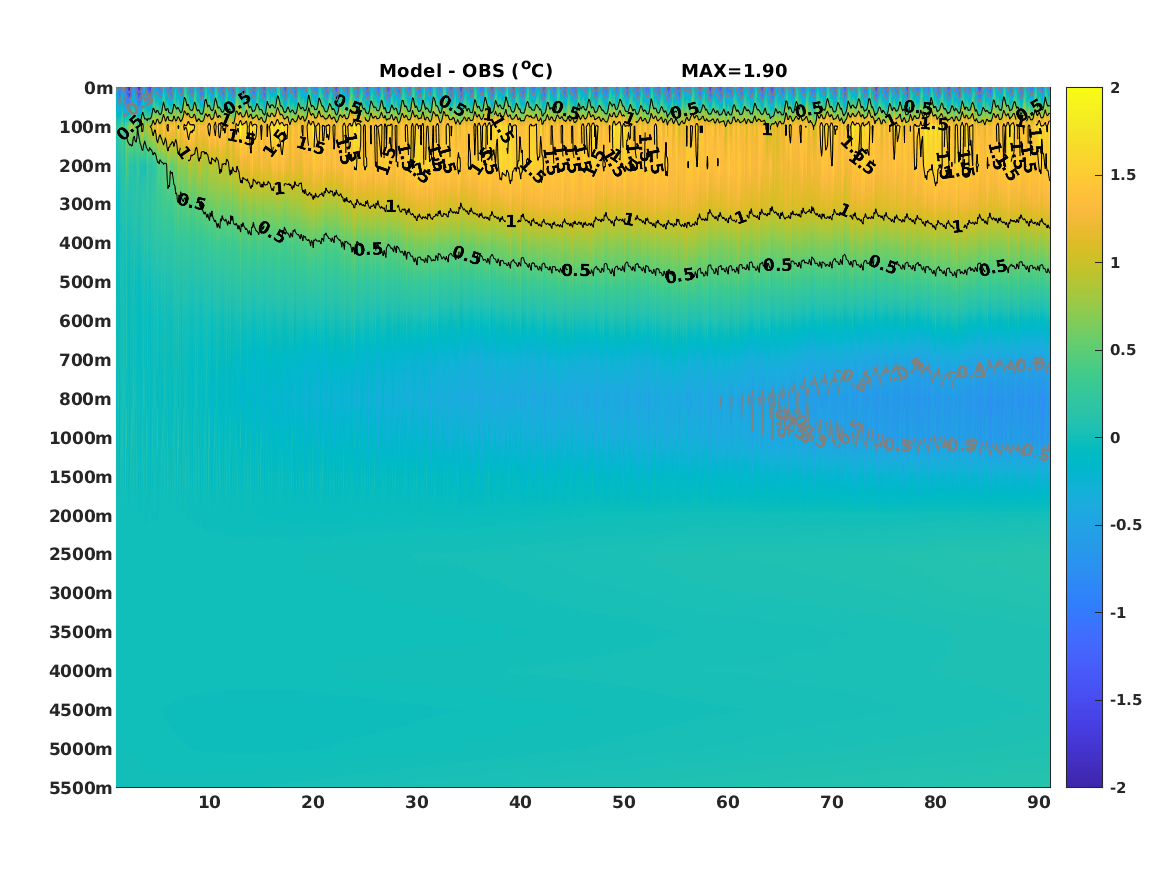Click the "MAX=1.90" annotation text
The height and width of the screenshot is (875, 1167).
[x=734, y=71]
